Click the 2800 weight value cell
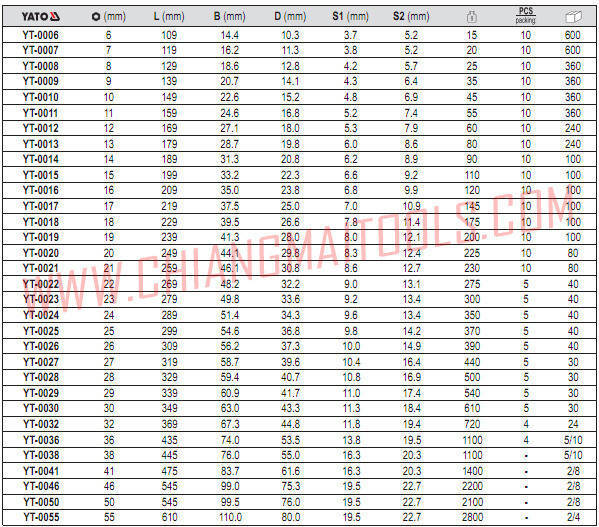 (472, 517)
